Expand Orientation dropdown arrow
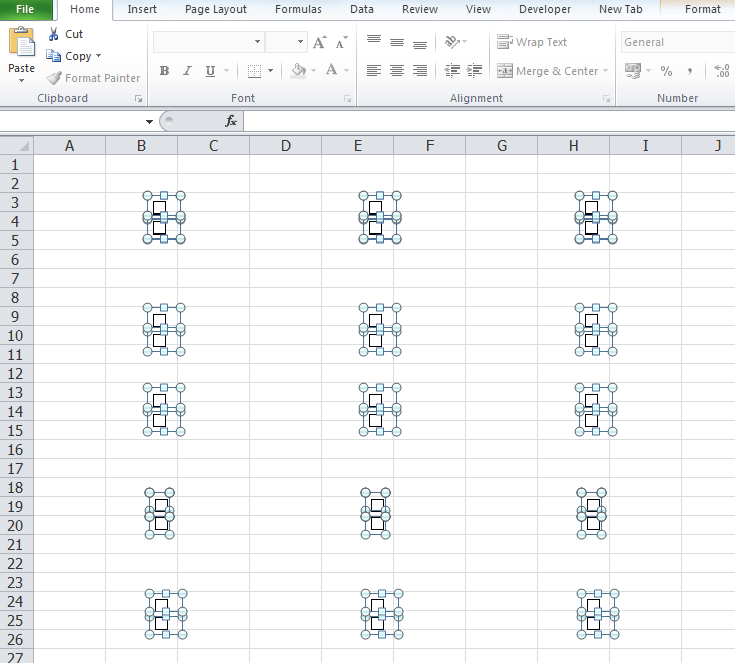Viewport: 735px width, 663px height. point(464,42)
